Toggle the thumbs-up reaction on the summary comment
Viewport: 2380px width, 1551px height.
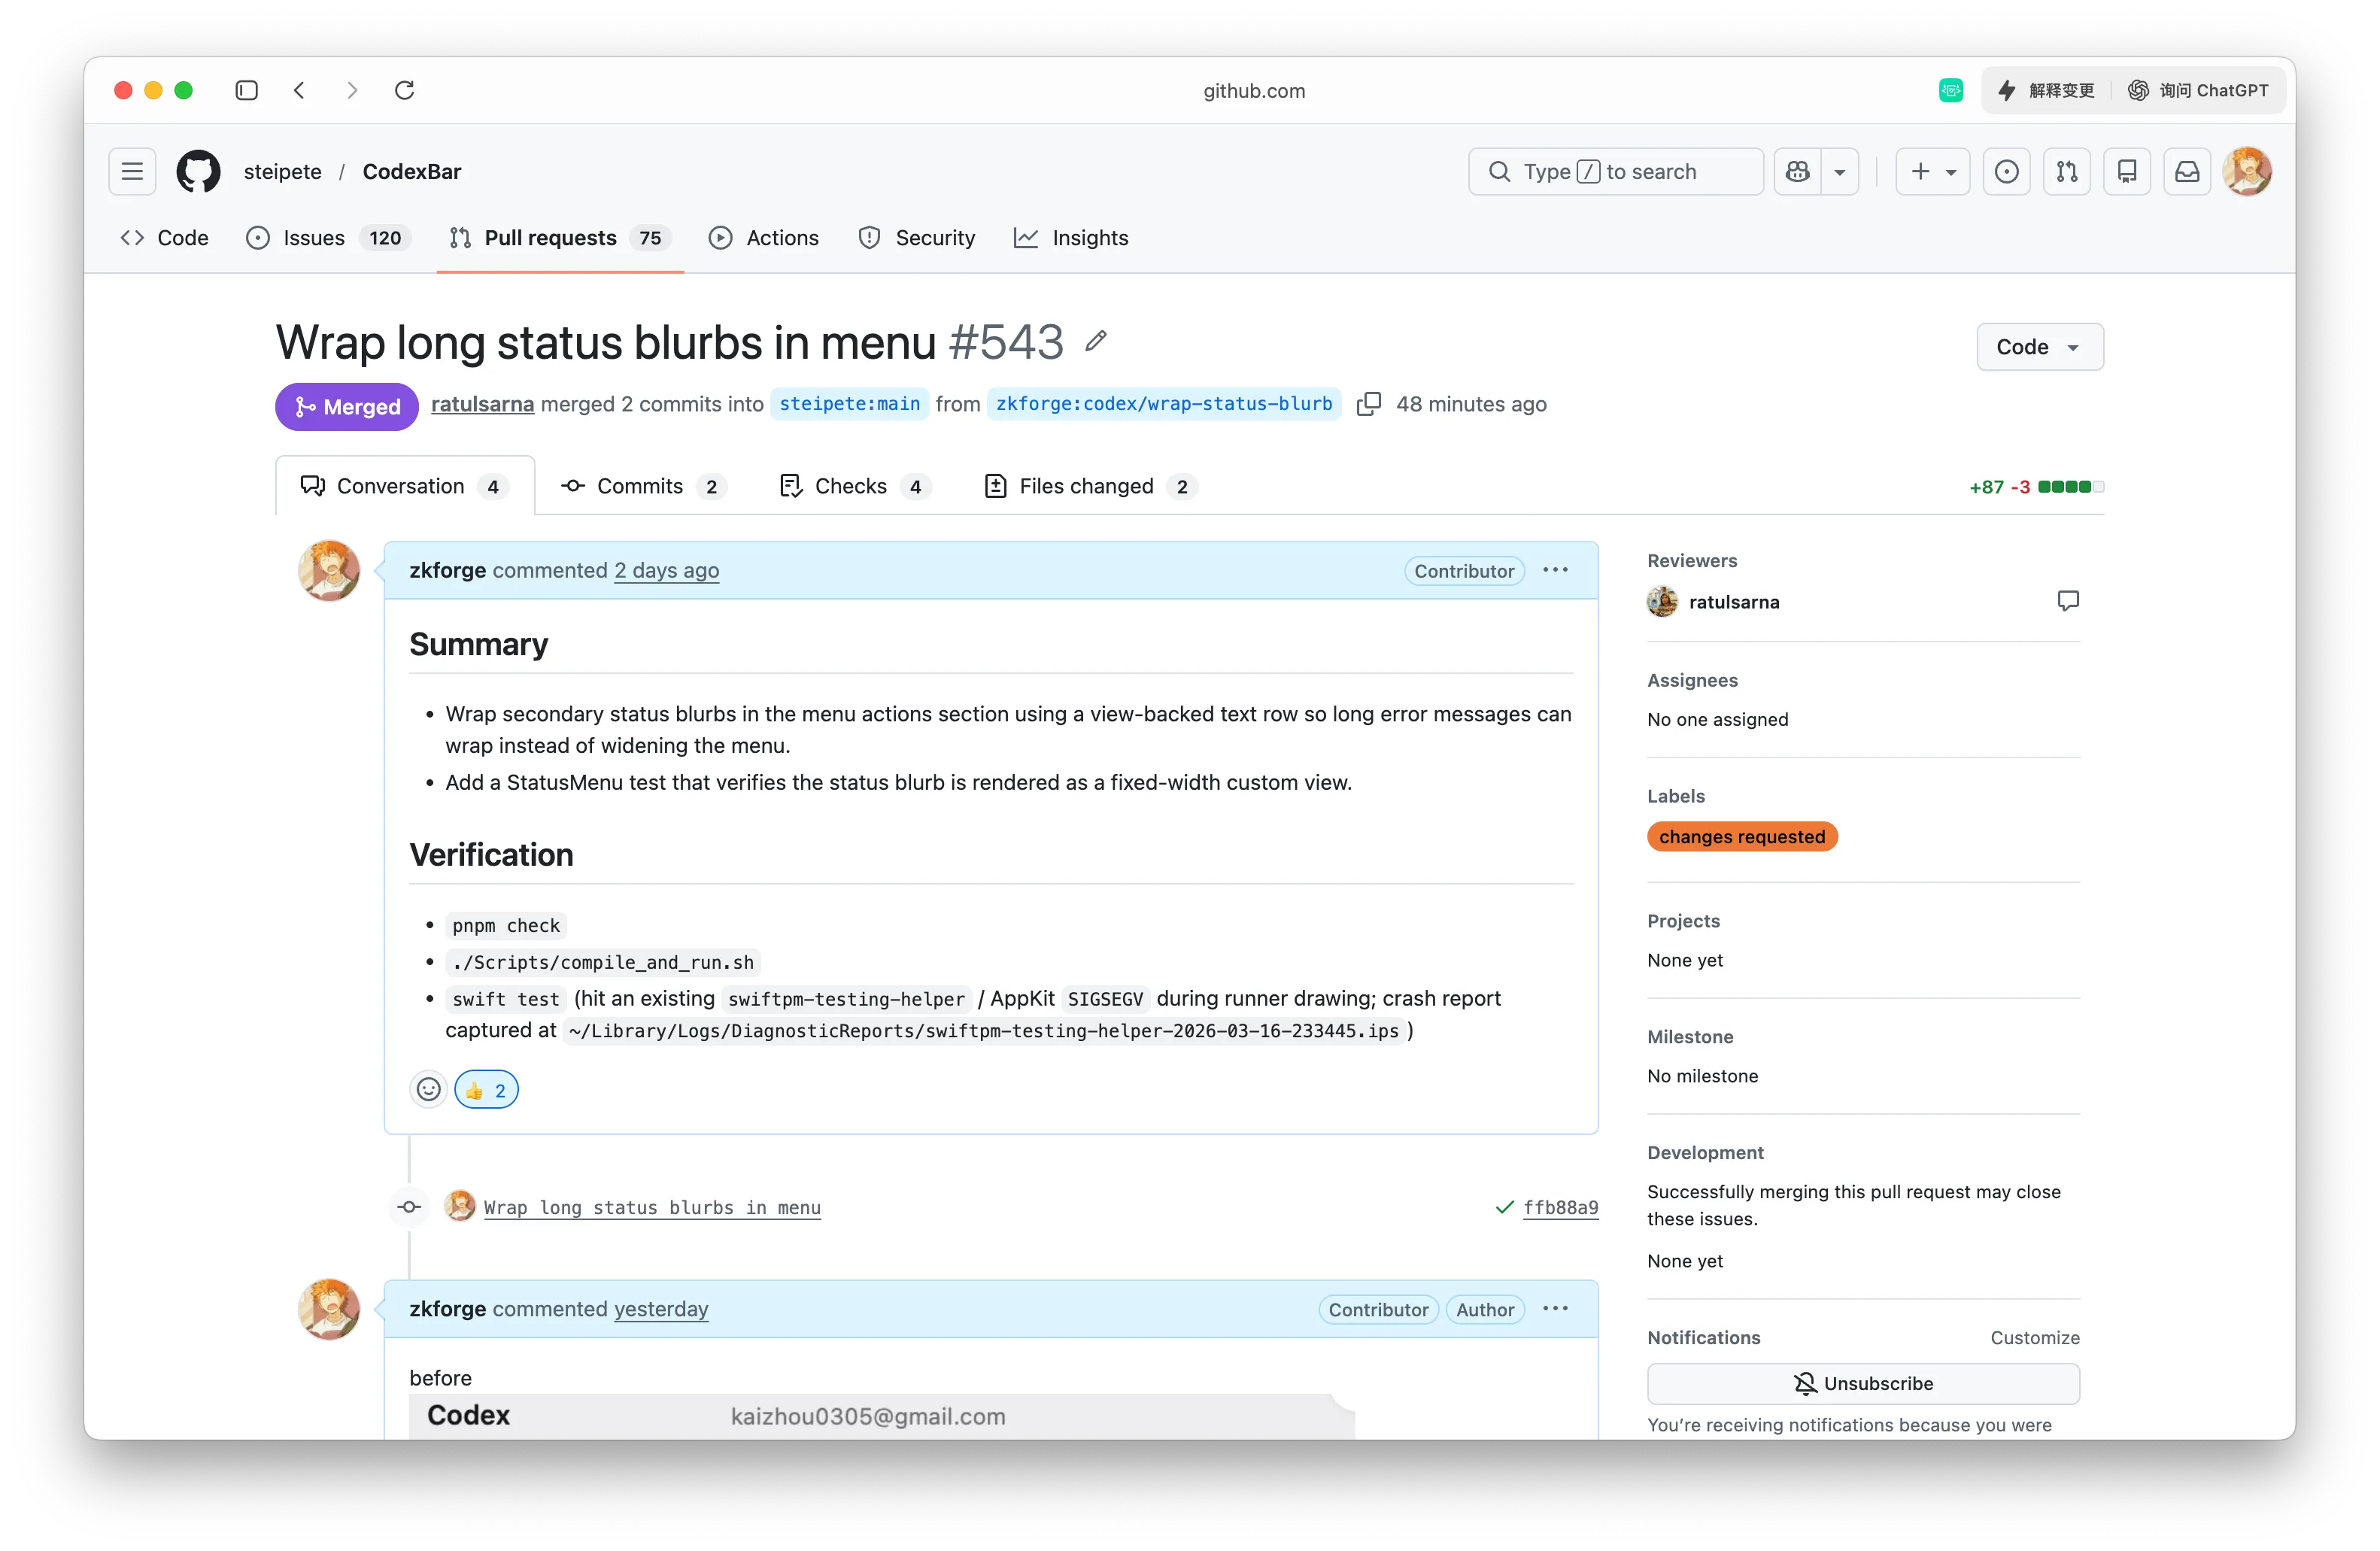(x=486, y=1089)
